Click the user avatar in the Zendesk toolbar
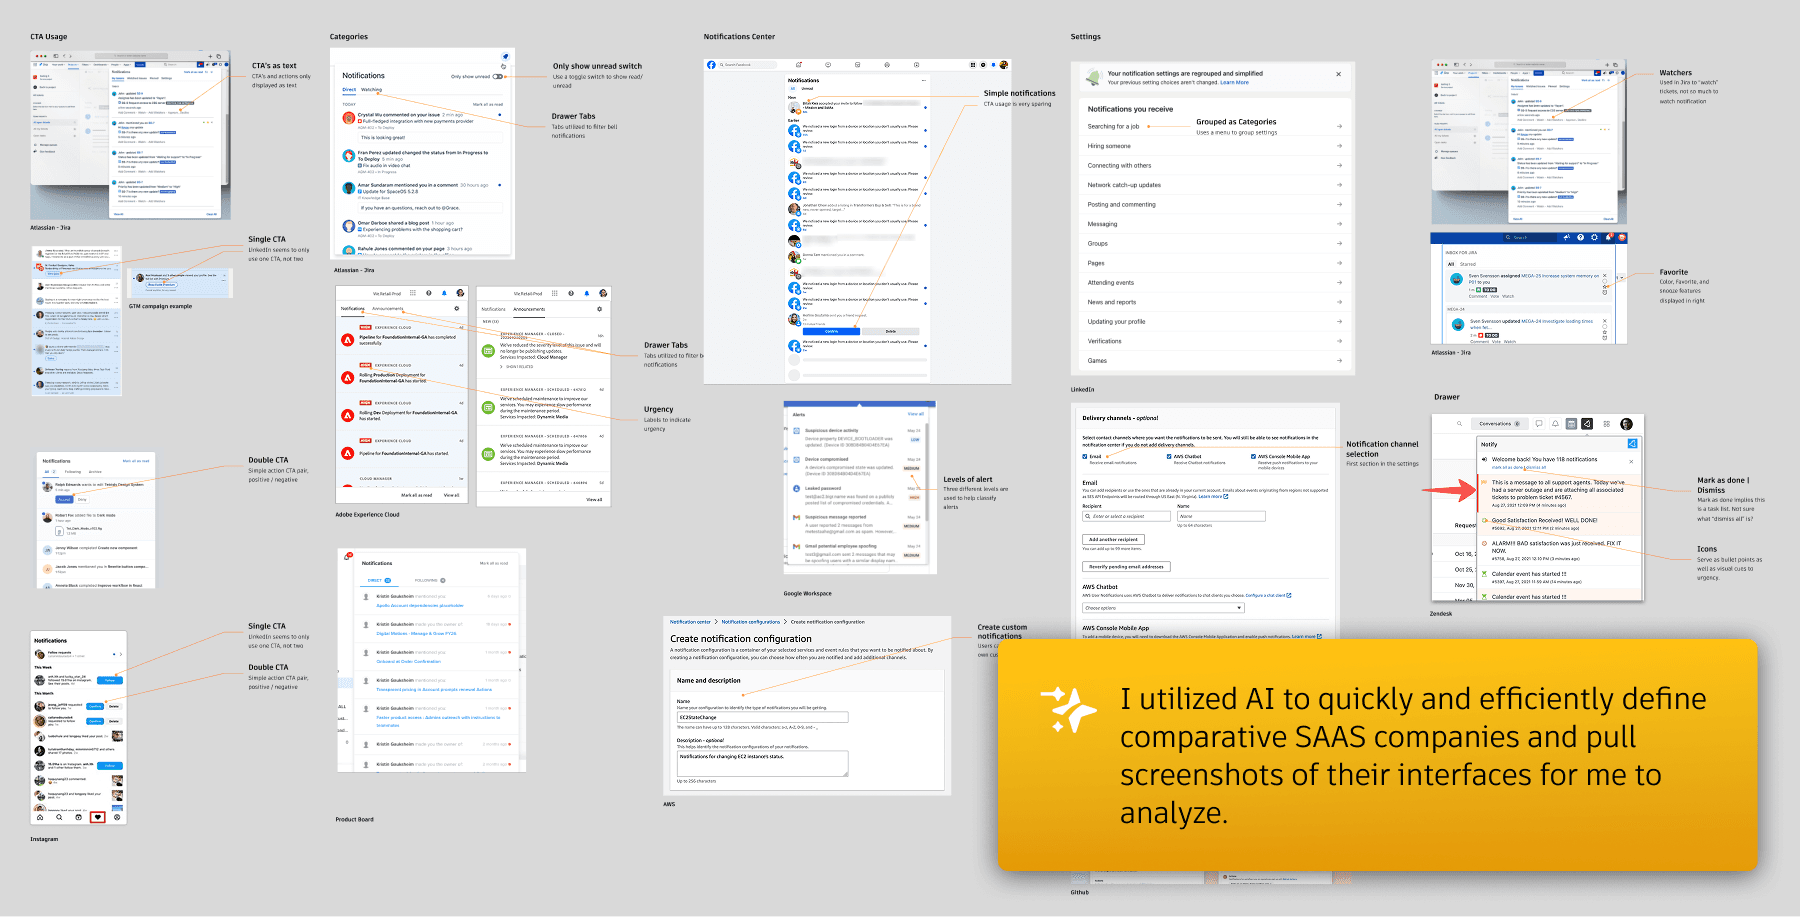1800x917 pixels. 1626,424
